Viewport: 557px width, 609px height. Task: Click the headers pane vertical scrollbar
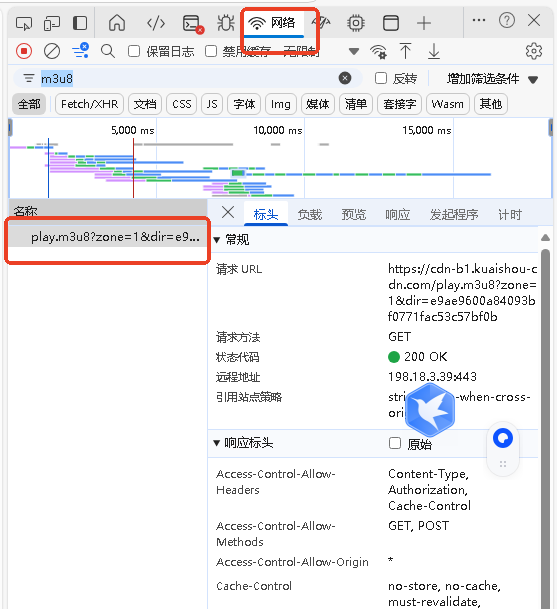click(545, 427)
